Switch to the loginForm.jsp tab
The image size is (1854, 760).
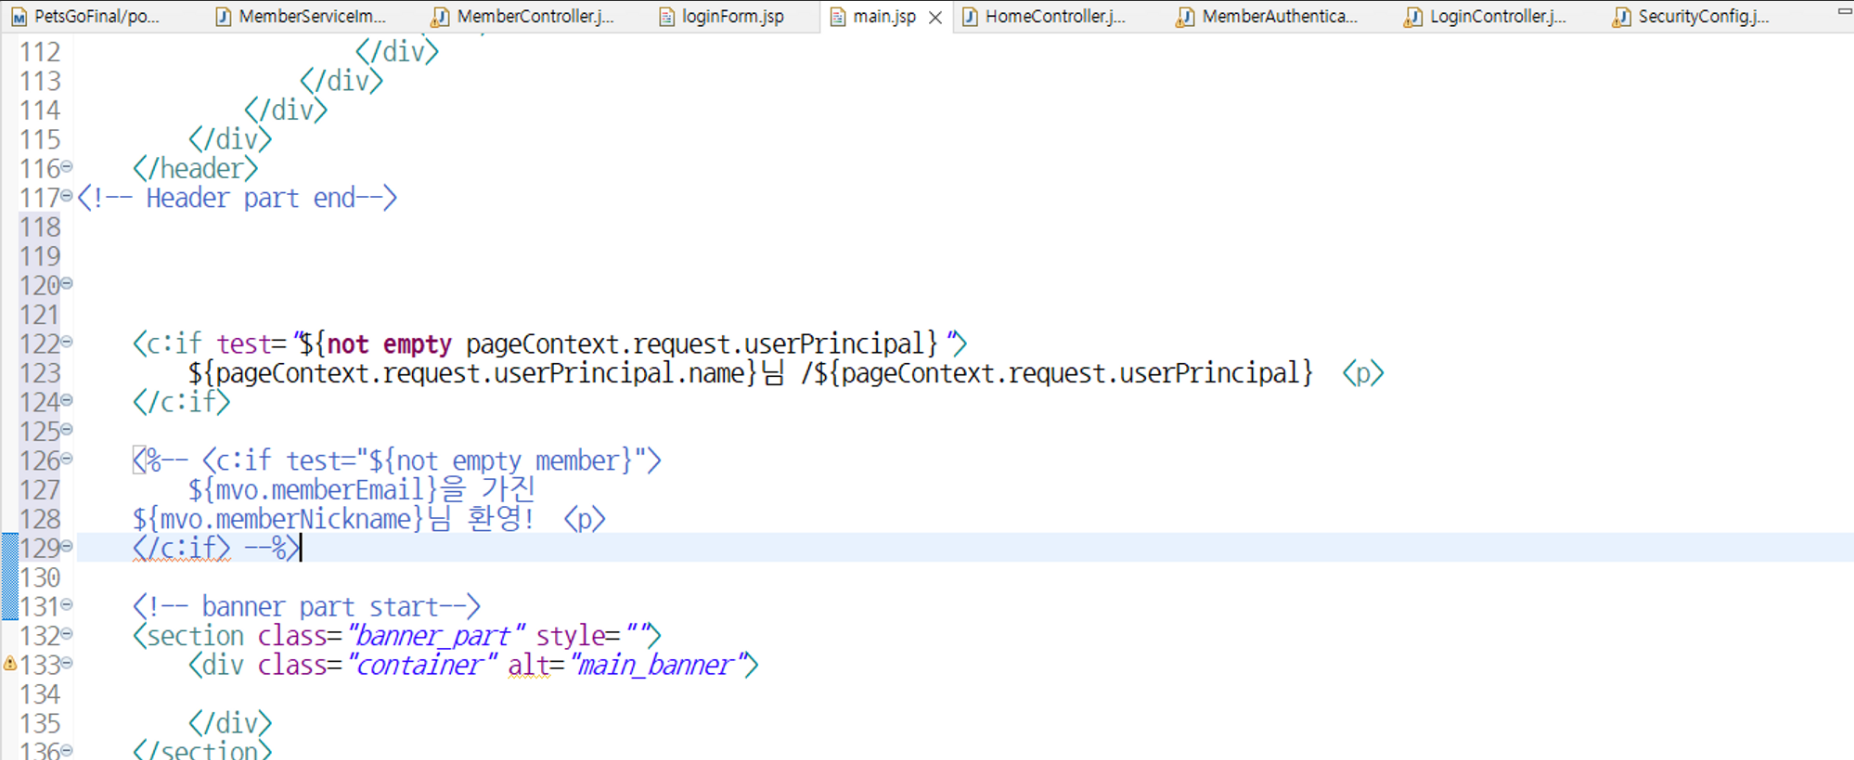click(724, 16)
